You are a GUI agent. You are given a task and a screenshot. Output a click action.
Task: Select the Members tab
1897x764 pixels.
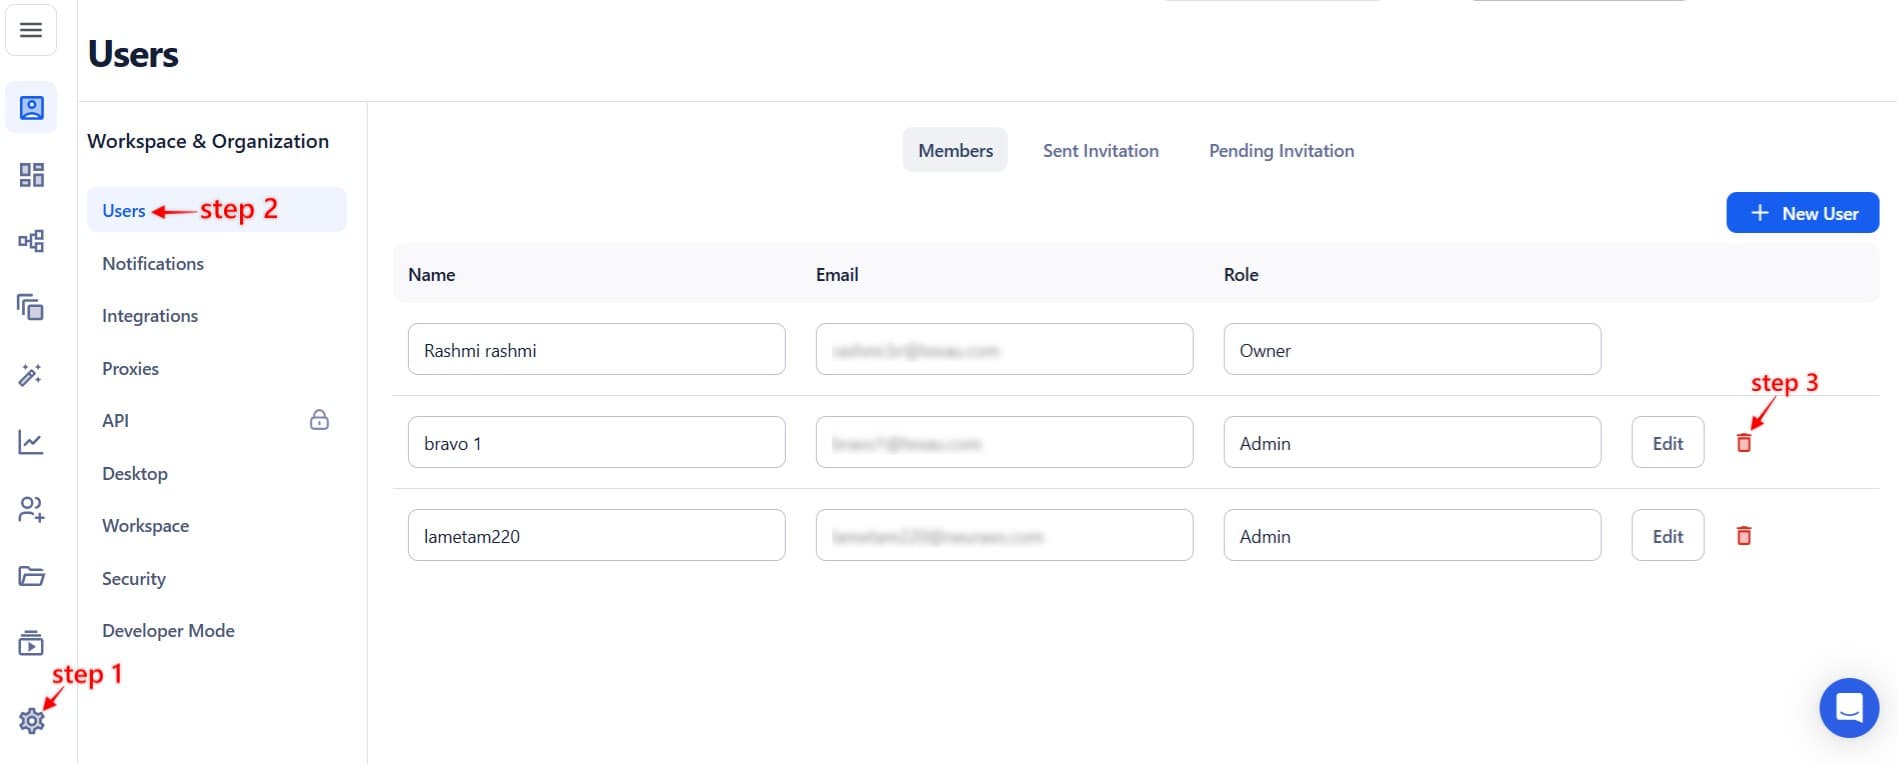pyautogui.click(x=955, y=151)
